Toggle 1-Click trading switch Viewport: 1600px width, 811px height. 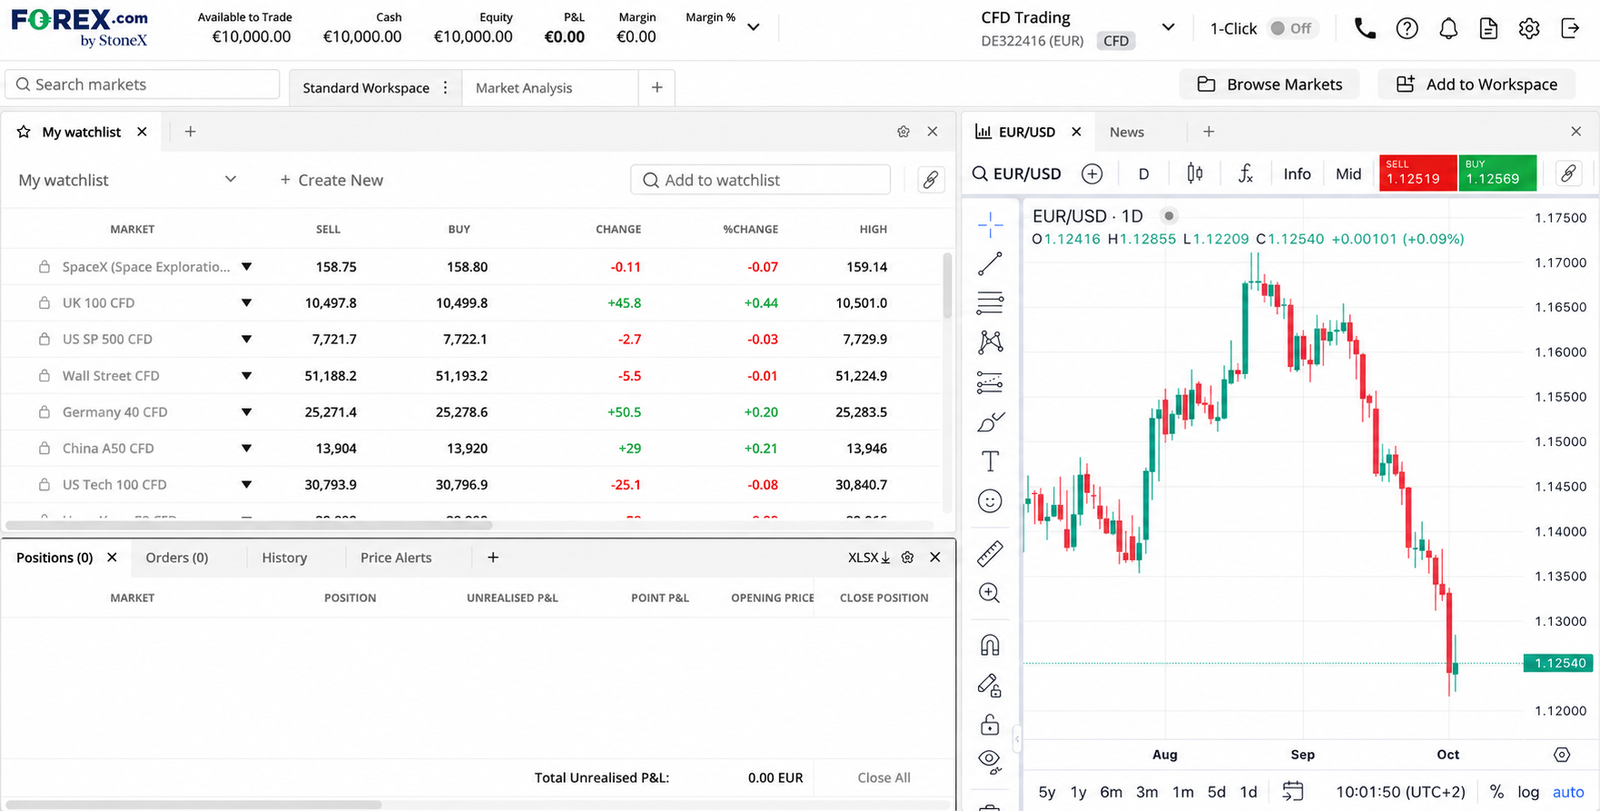click(1291, 28)
